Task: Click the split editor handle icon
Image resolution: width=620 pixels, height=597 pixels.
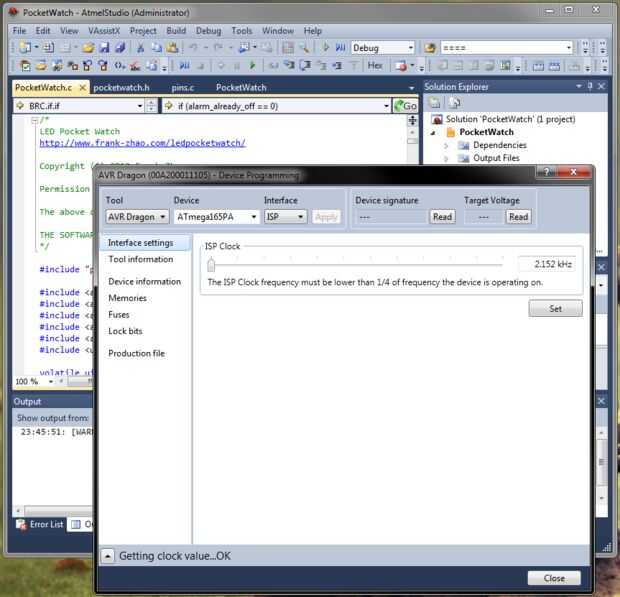Action: (412, 120)
